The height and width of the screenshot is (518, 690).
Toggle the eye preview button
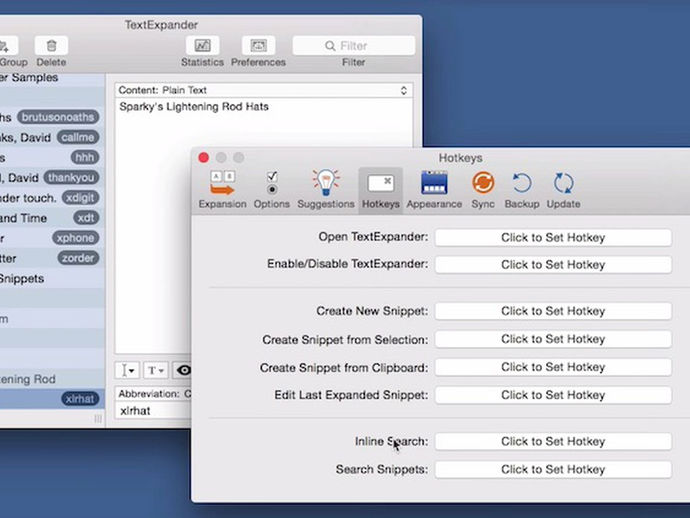[183, 371]
